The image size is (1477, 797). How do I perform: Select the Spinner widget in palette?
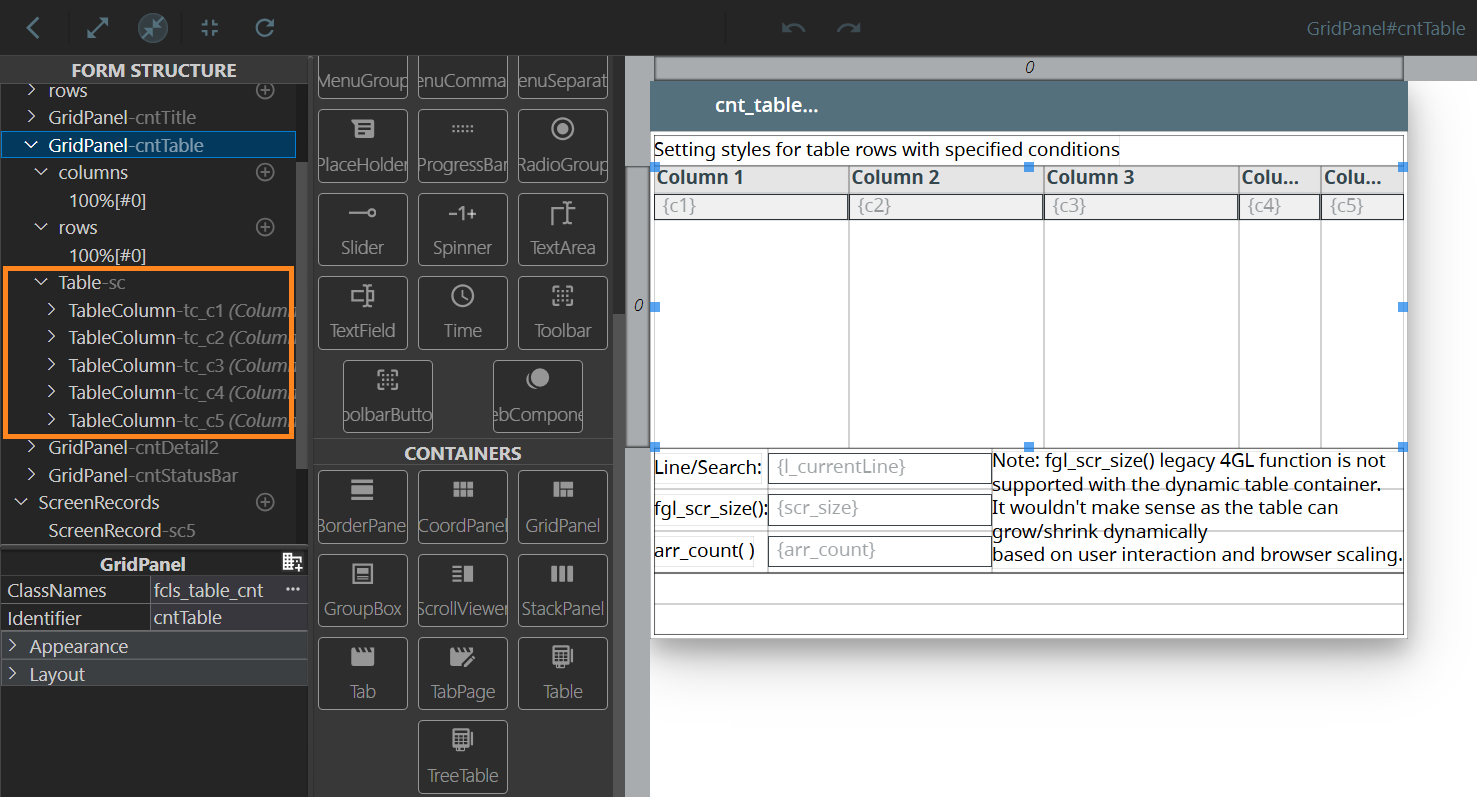click(x=462, y=229)
